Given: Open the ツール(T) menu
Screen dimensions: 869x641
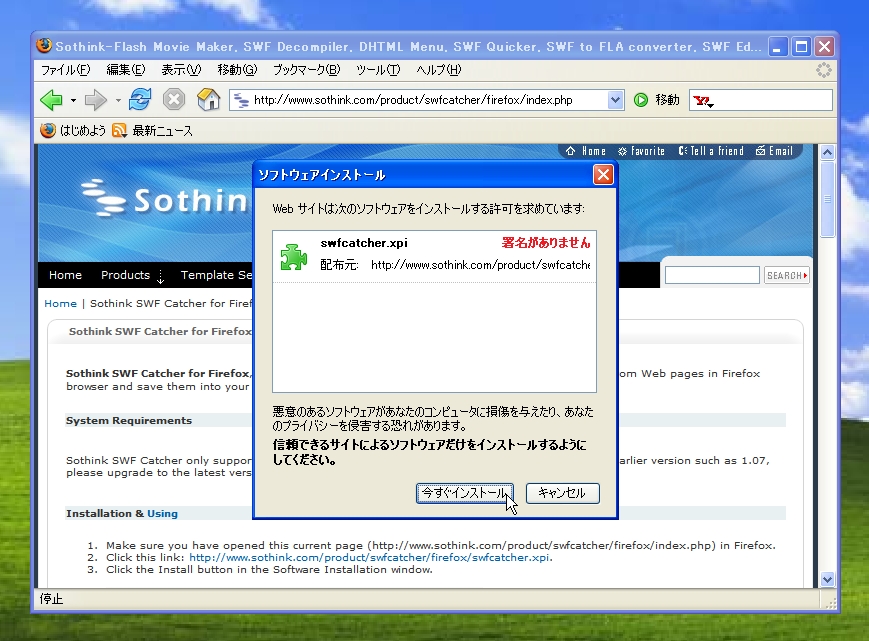Looking at the screenshot, I should click(x=378, y=70).
